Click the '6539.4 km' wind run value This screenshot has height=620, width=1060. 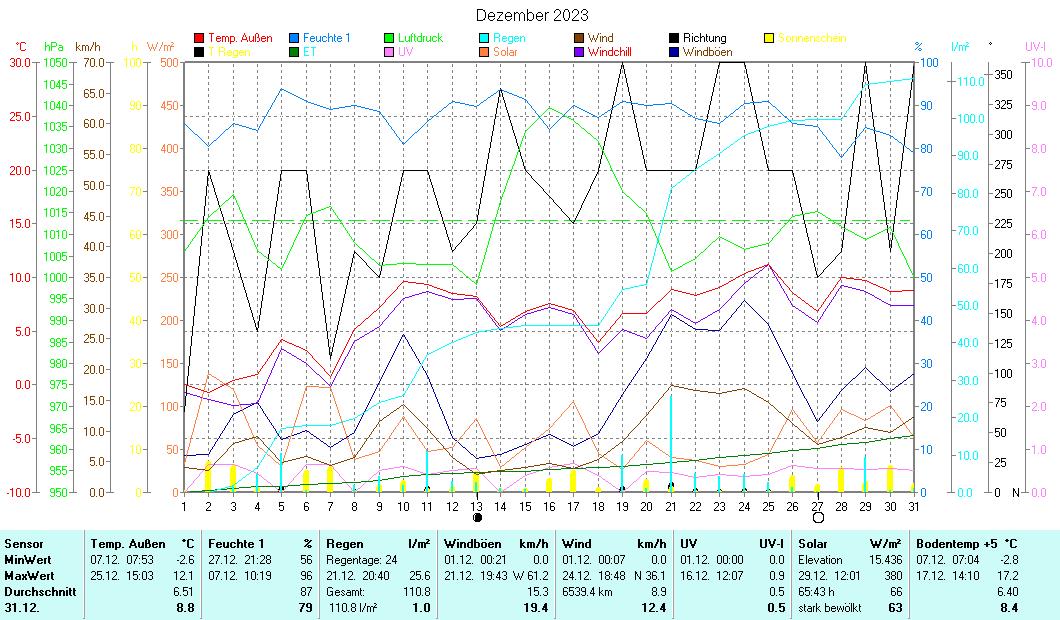pos(588,592)
